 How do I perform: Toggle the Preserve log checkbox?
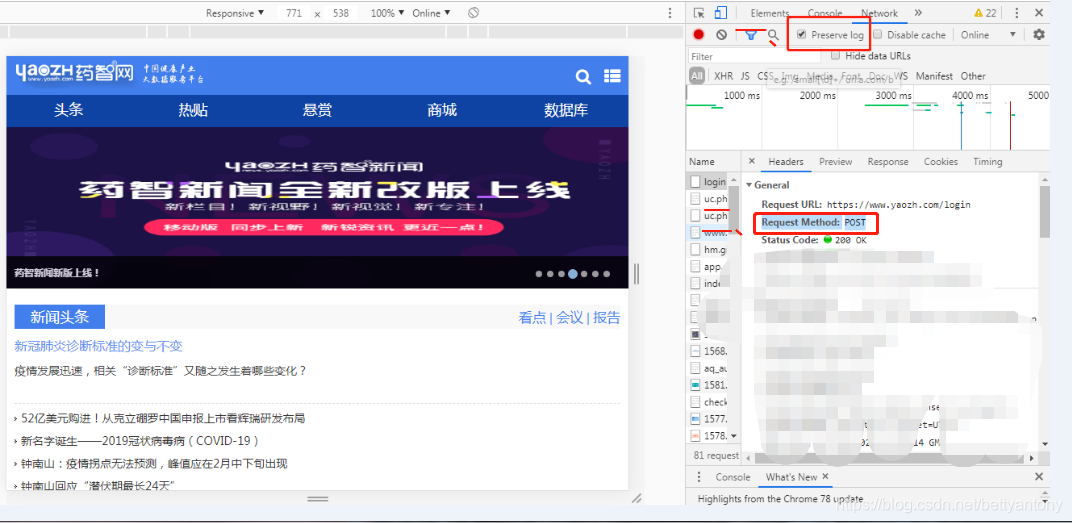click(x=801, y=34)
